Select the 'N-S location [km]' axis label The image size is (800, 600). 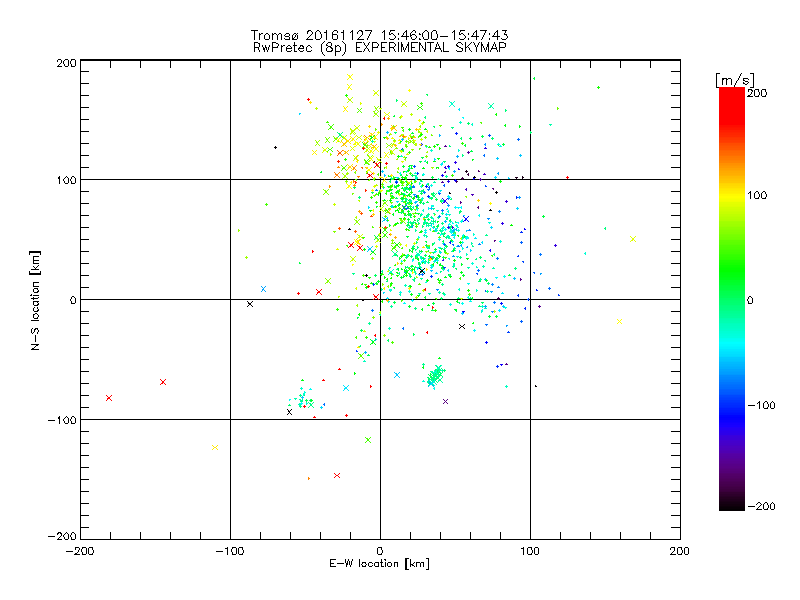click(x=35, y=300)
